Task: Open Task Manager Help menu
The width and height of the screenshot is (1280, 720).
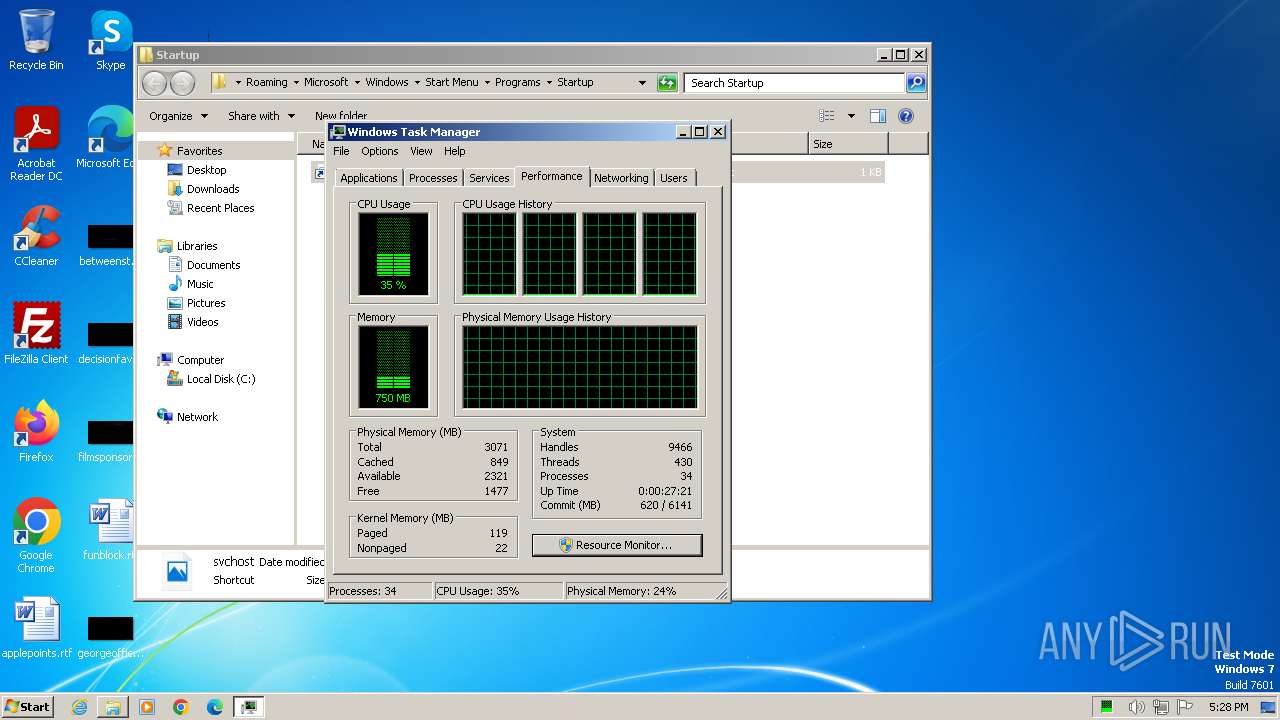Action: point(455,151)
